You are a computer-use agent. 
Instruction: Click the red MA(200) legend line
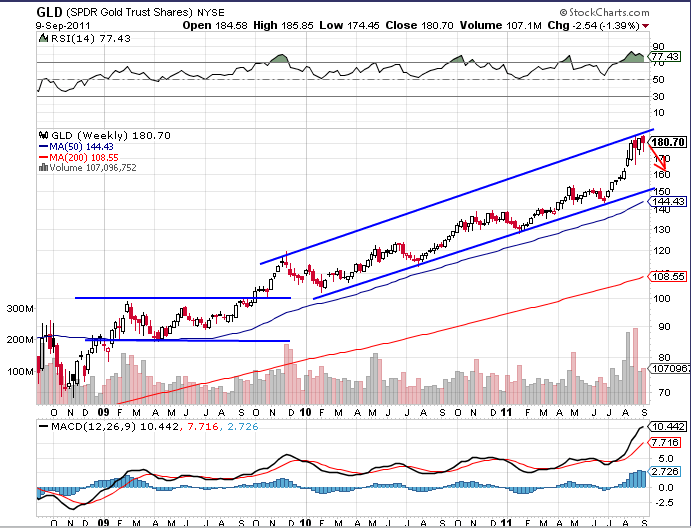43,157
